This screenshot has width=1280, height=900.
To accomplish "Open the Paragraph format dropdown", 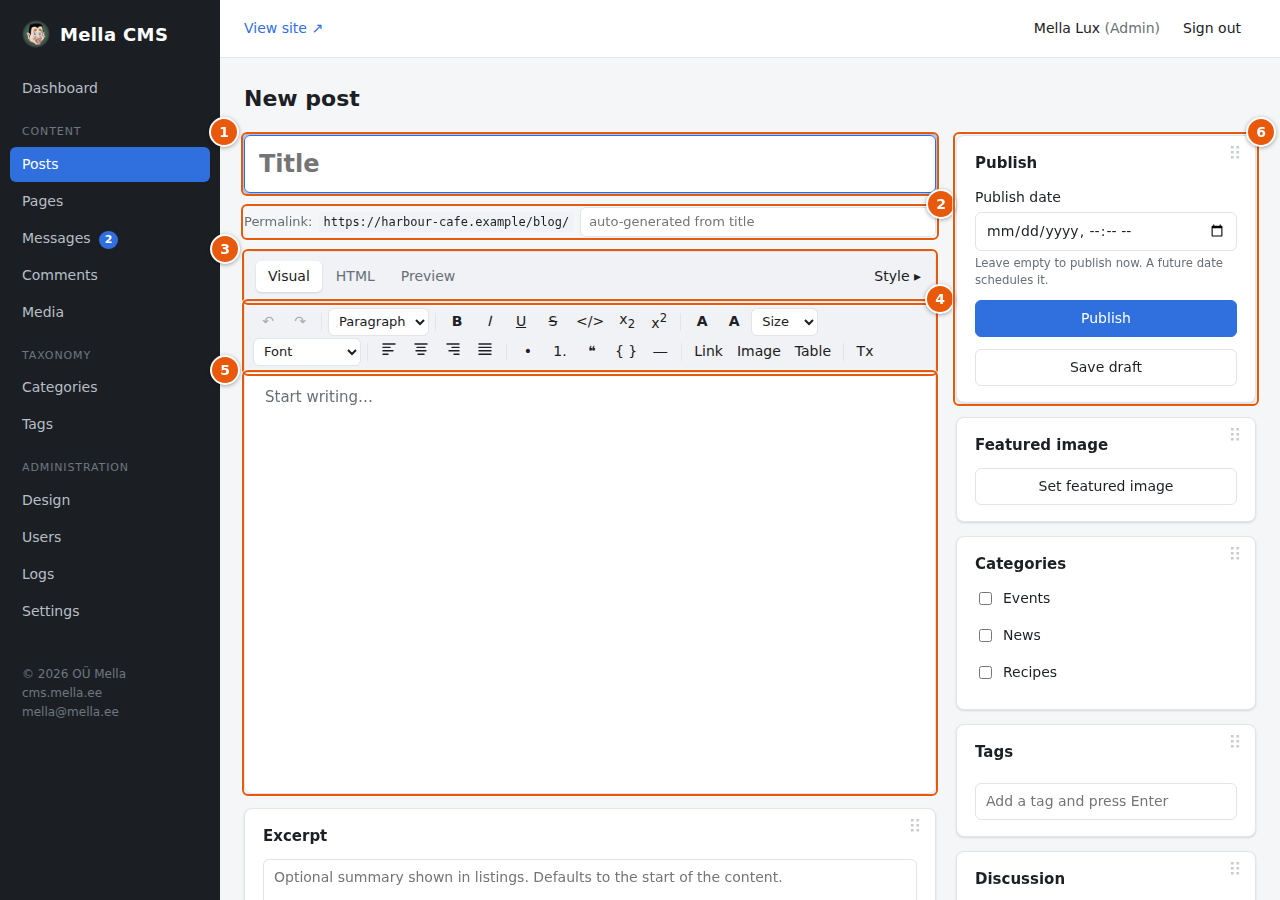I will pos(378,321).
